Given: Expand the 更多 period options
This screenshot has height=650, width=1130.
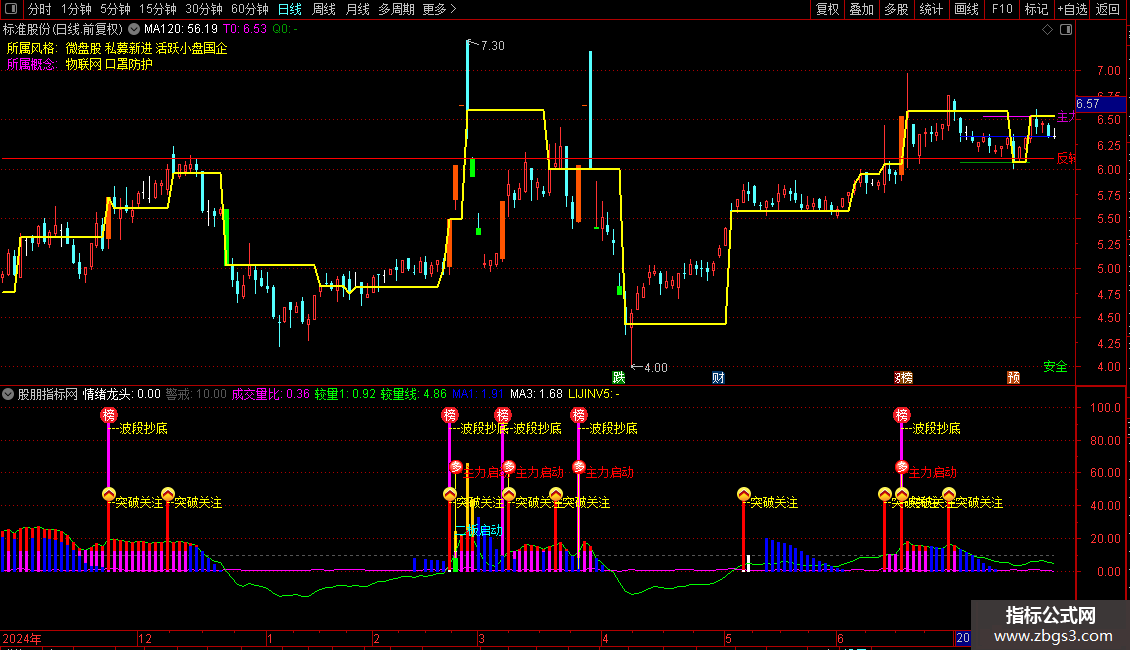Looking at the screenshot, I should [440, 9].
